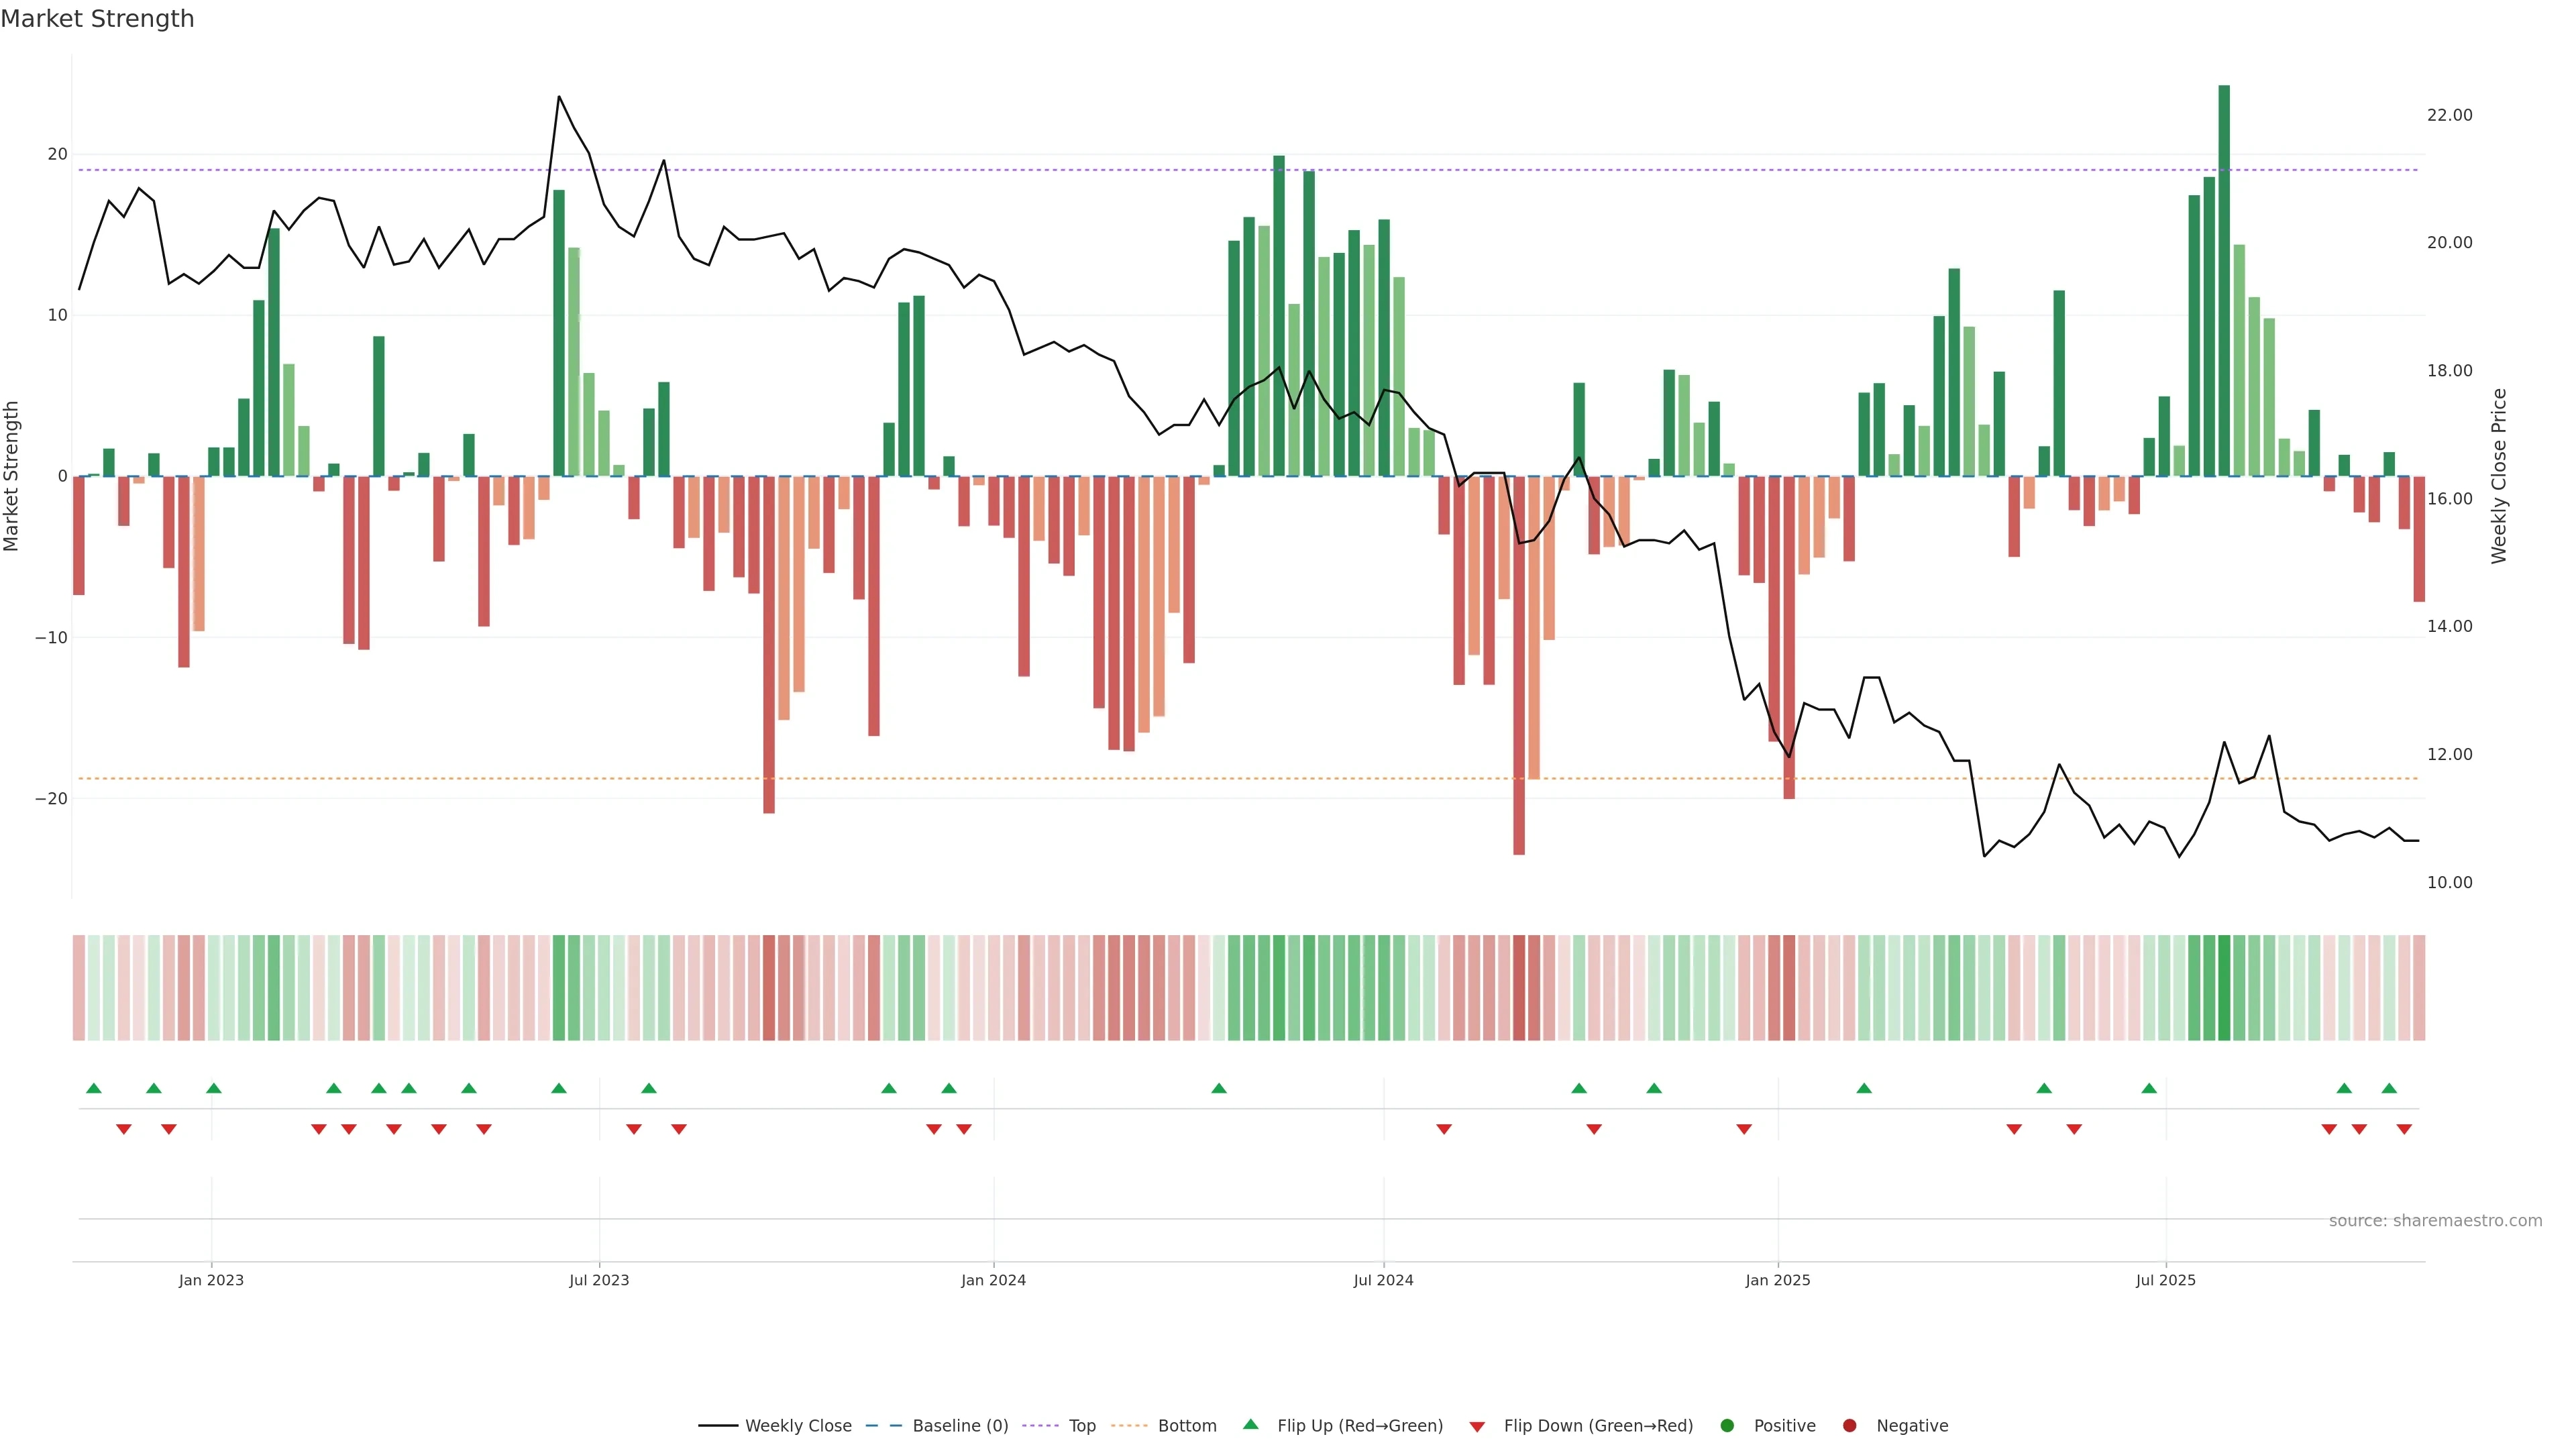Click the Market Strength chart title

tap(97, 19)
